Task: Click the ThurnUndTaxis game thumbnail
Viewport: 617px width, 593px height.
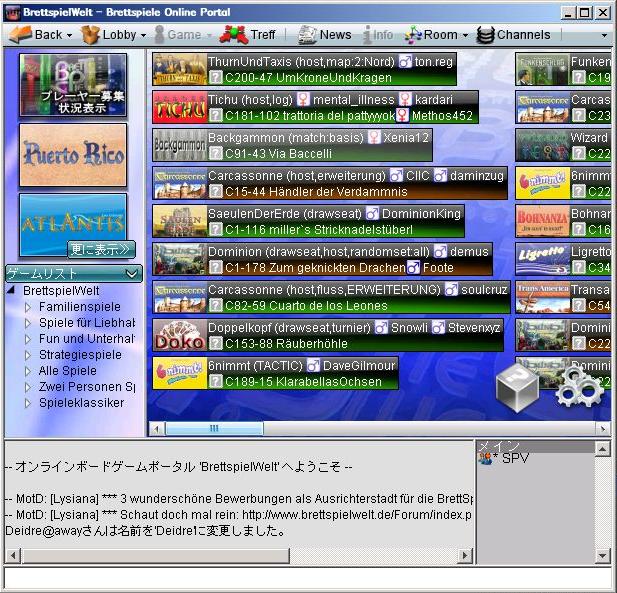Action: pyautogui.click(x=180, y=69)
